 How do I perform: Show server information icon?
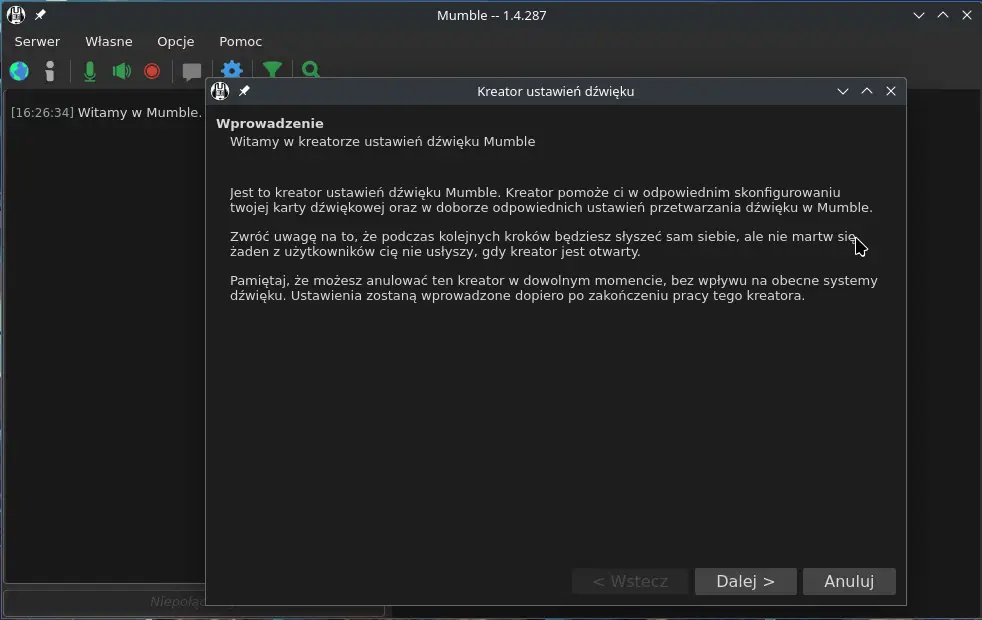(x=50, y=71)
